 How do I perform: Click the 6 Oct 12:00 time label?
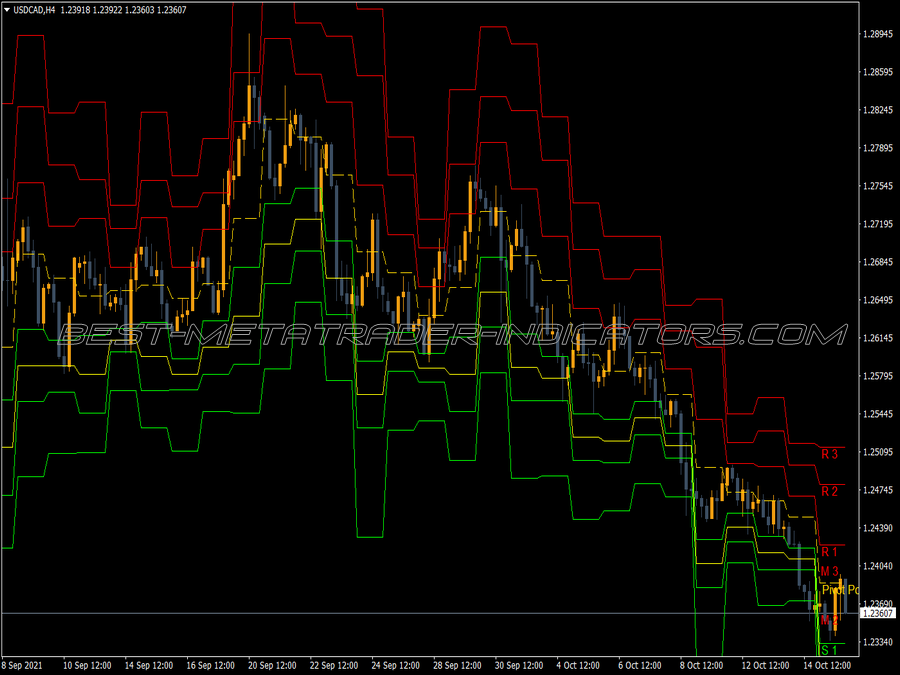coord(640,665)
